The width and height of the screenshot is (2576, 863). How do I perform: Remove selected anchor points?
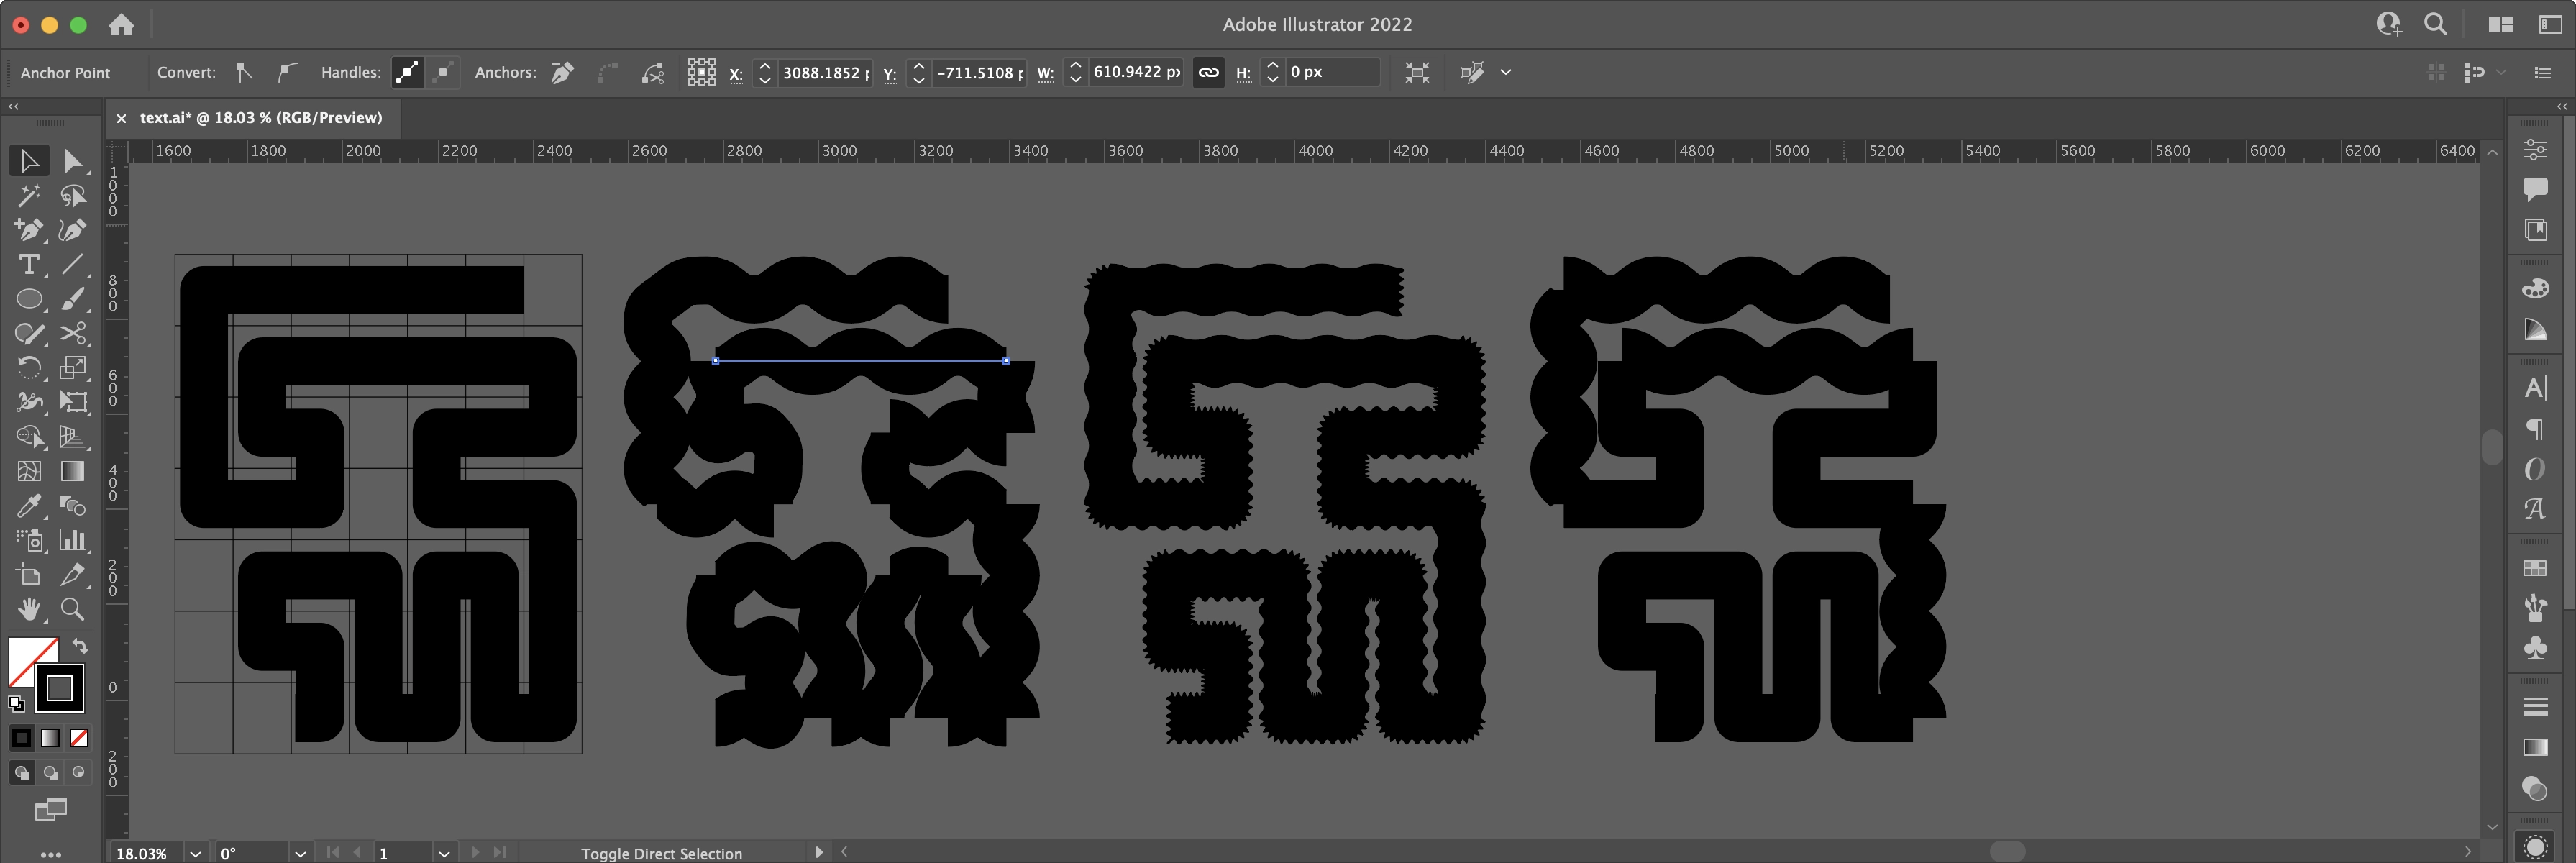tap(562, 72)
